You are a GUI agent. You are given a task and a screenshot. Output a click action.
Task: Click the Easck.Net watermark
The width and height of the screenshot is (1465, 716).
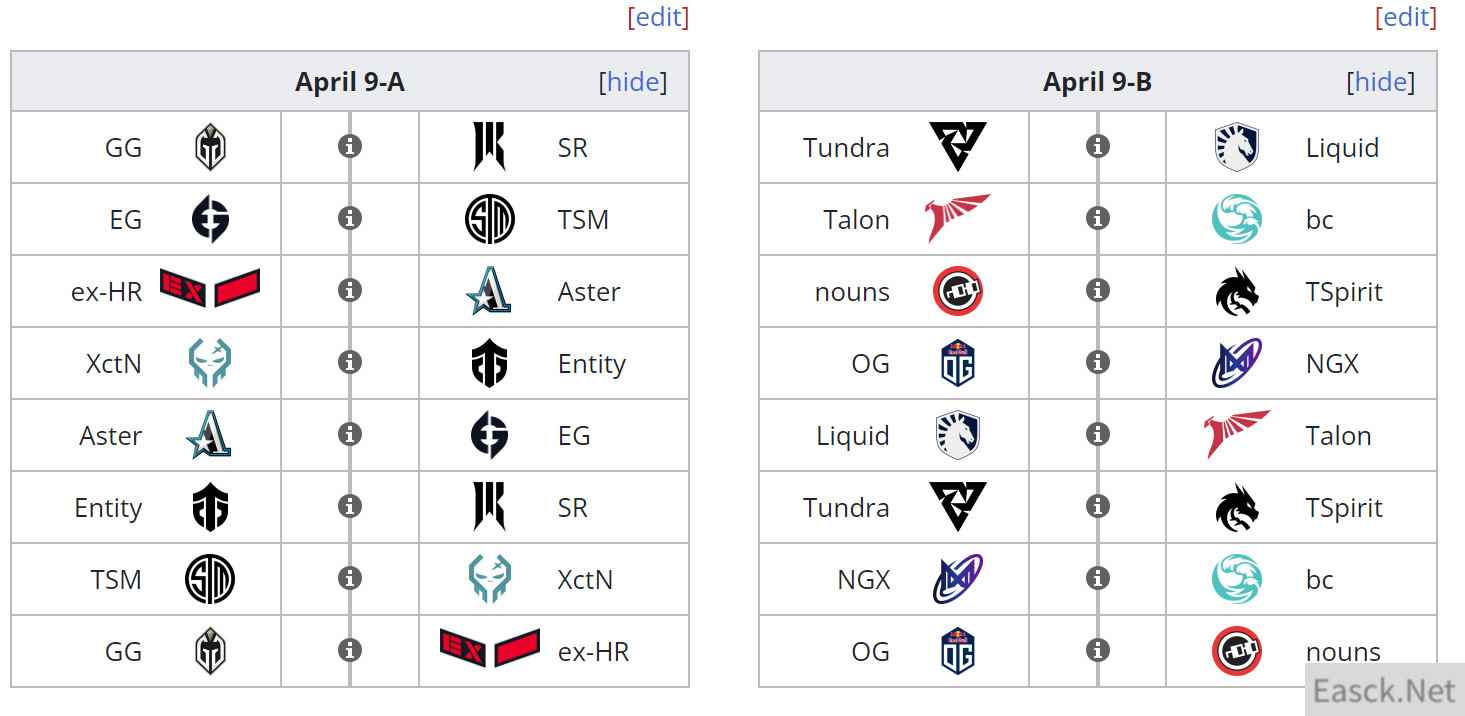1385,691
